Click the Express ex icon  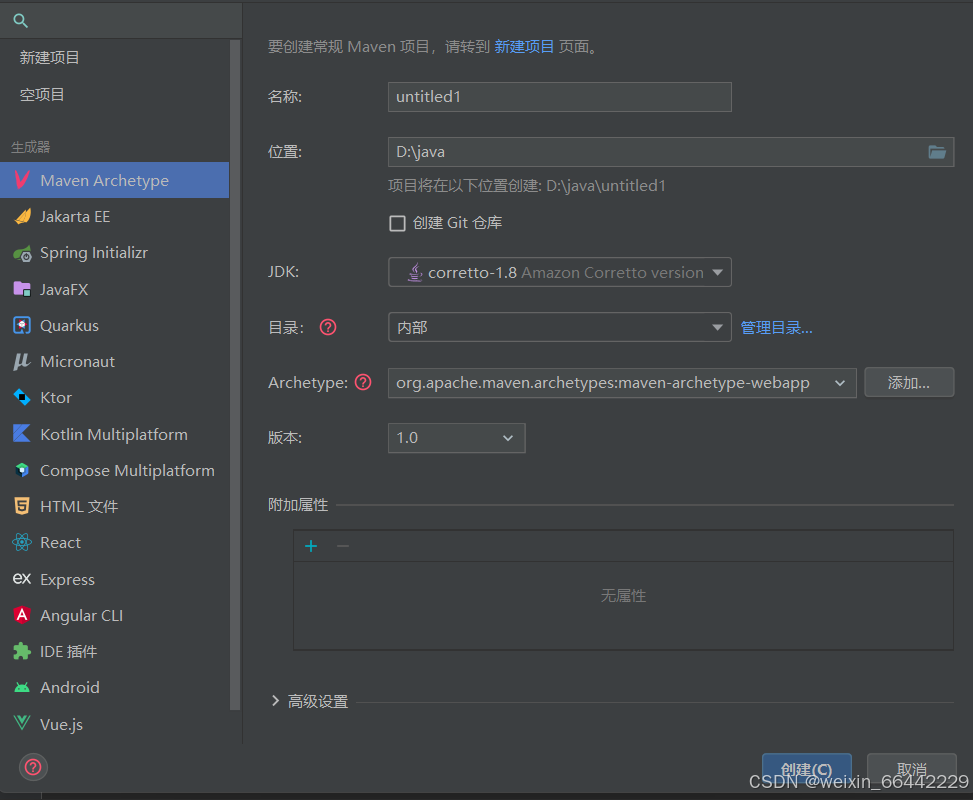pos(22,578)
